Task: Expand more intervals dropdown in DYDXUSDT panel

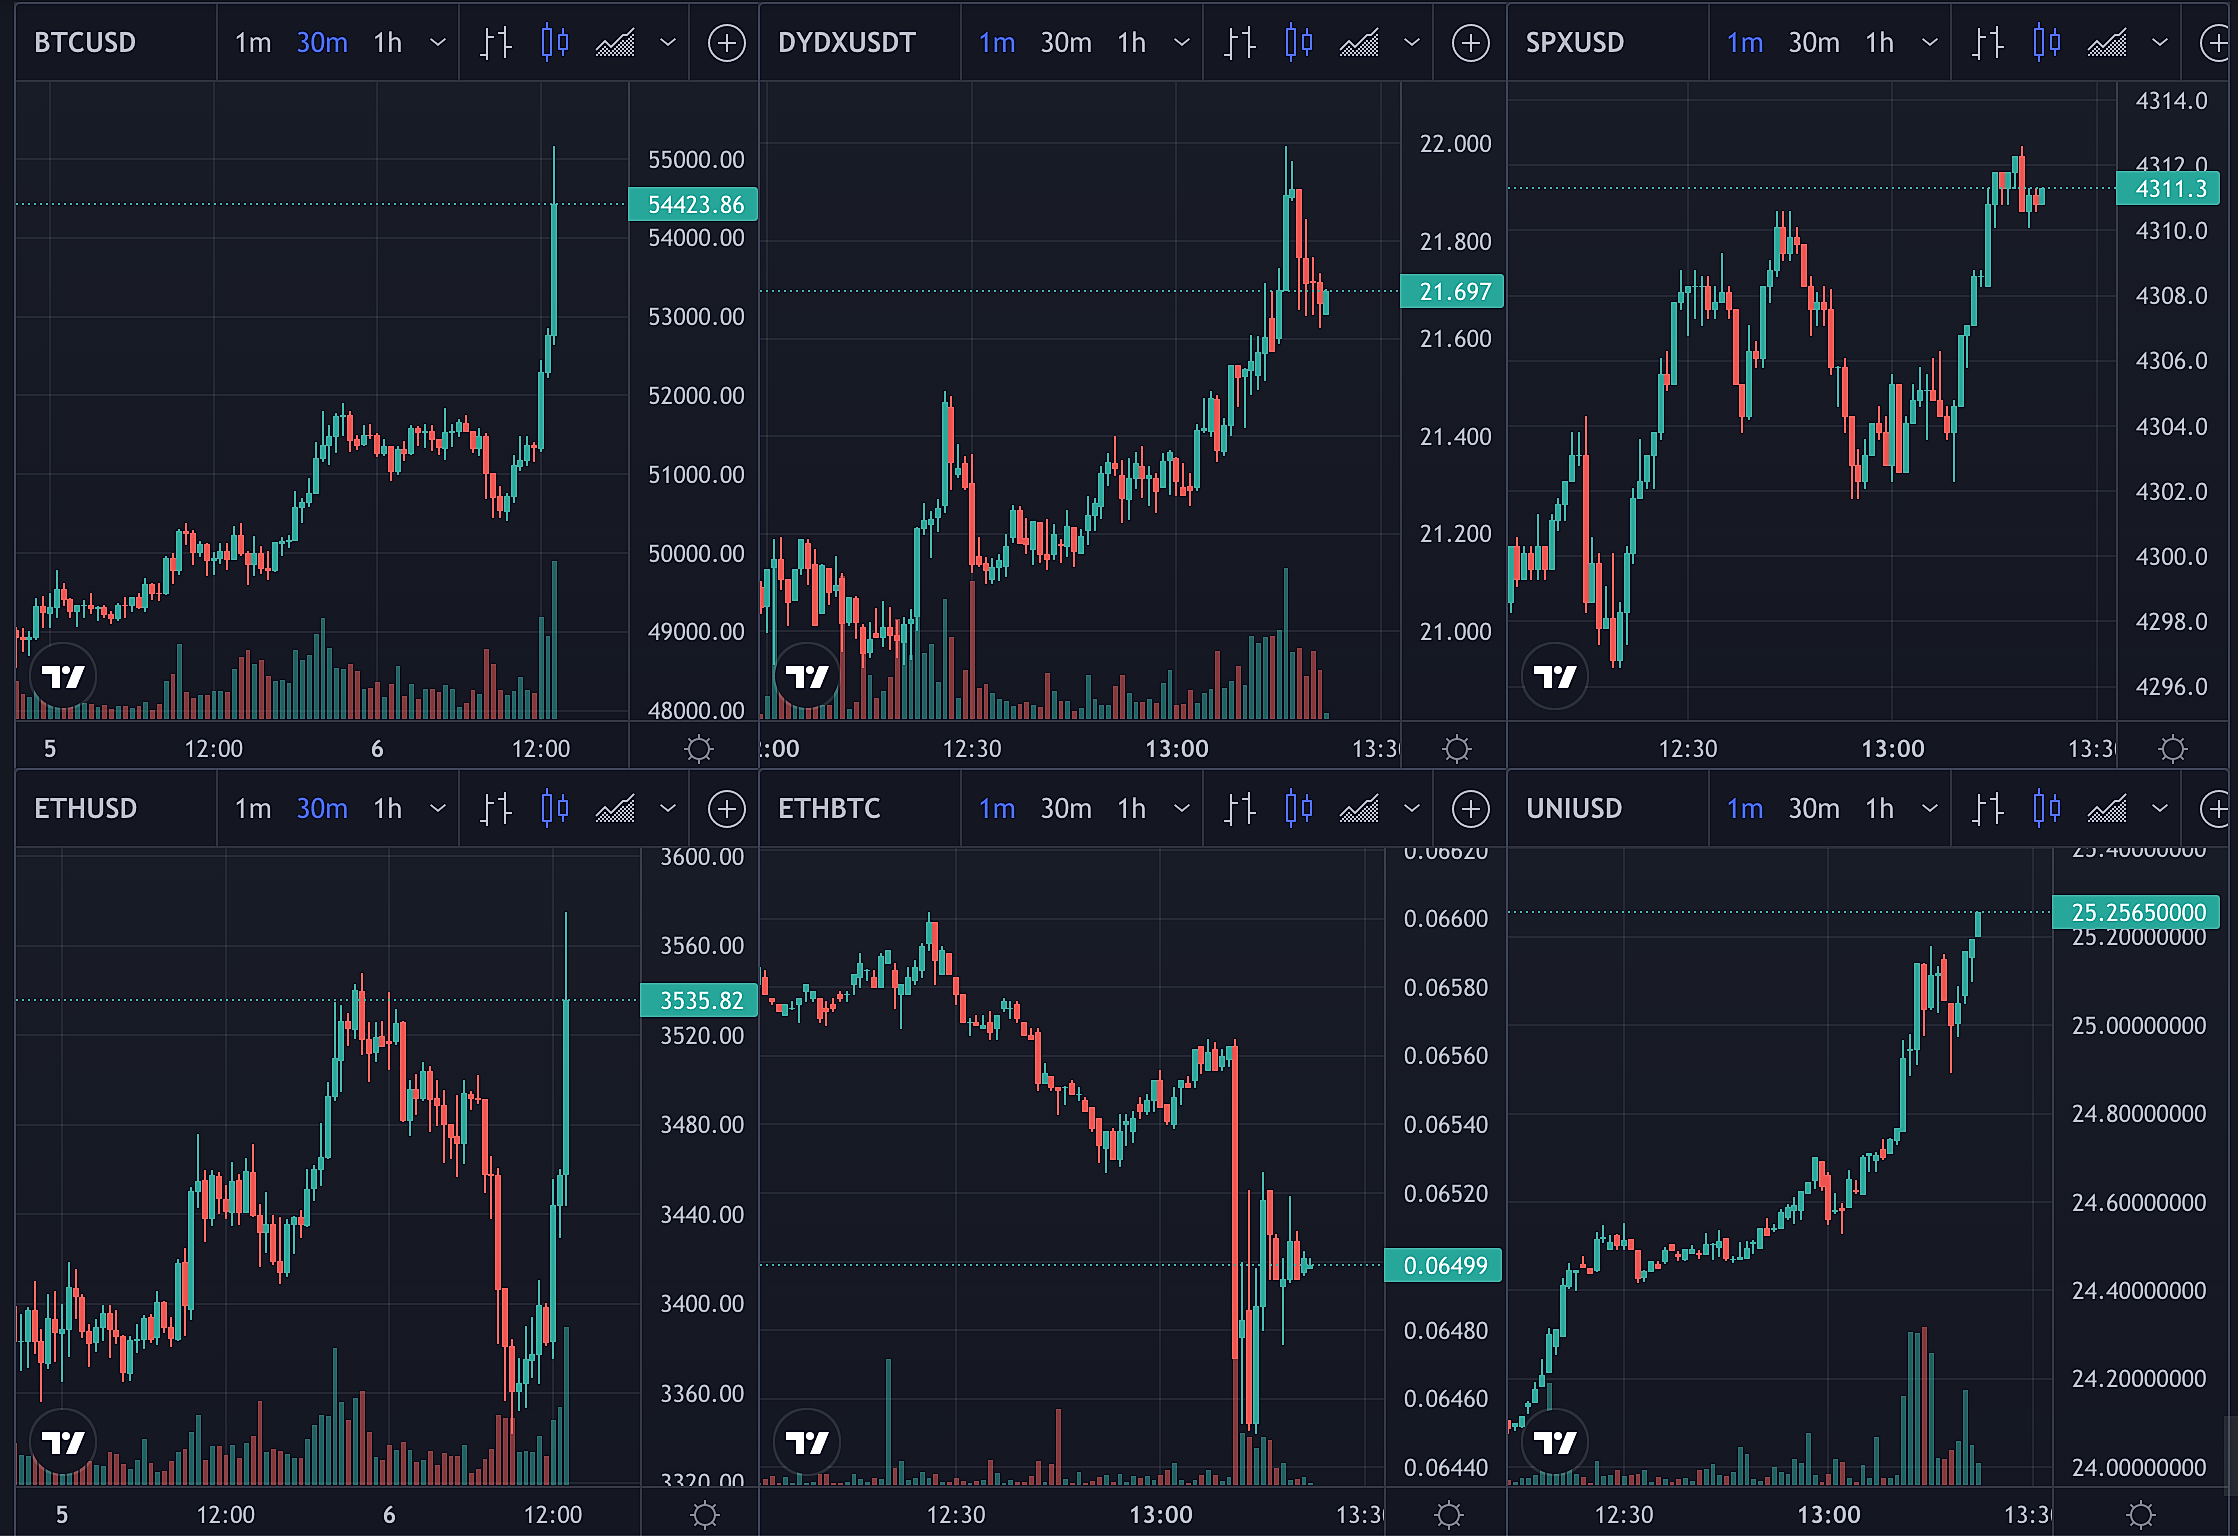Action: [x=1182, y=43]
